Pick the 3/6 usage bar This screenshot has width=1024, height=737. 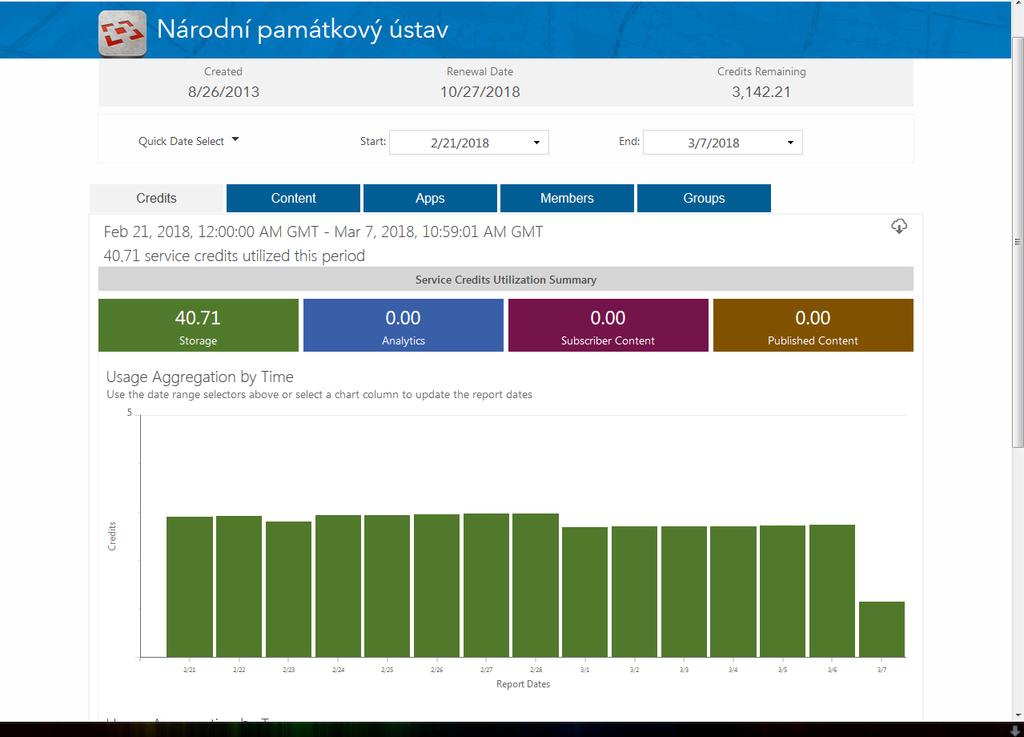(833, 591)
